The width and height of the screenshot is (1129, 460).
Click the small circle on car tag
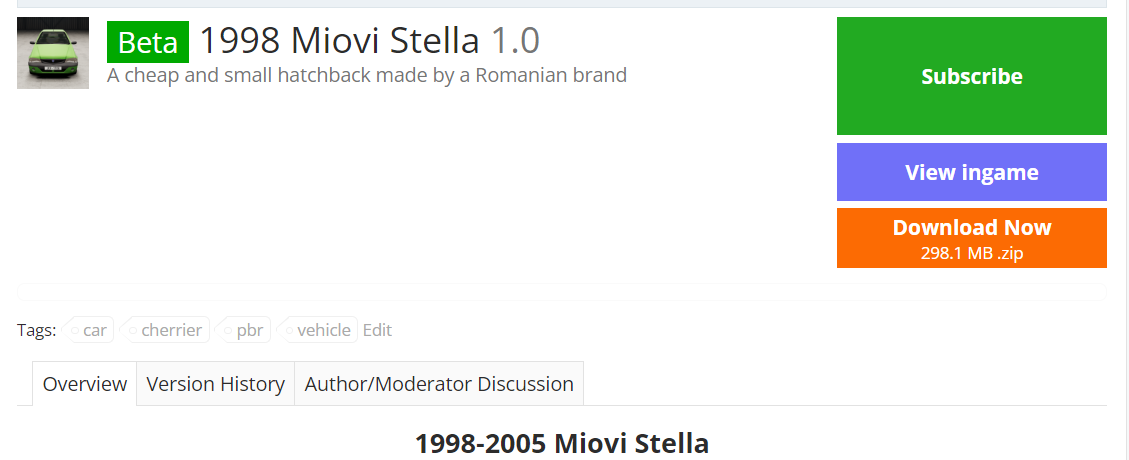[75, 331]
